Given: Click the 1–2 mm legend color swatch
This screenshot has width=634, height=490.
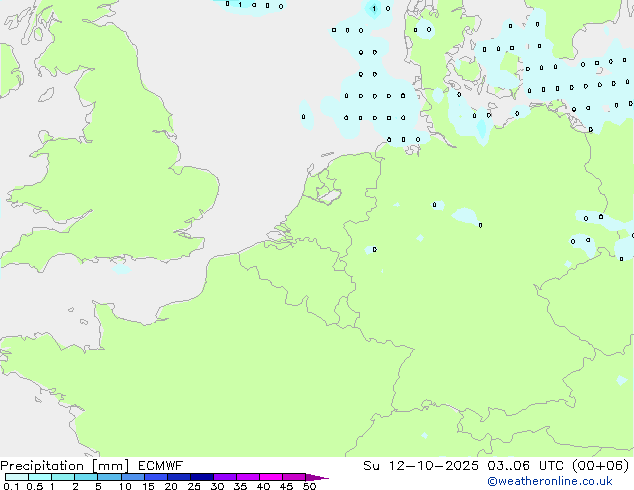Looking at the screenshot, I should point(63,477).
